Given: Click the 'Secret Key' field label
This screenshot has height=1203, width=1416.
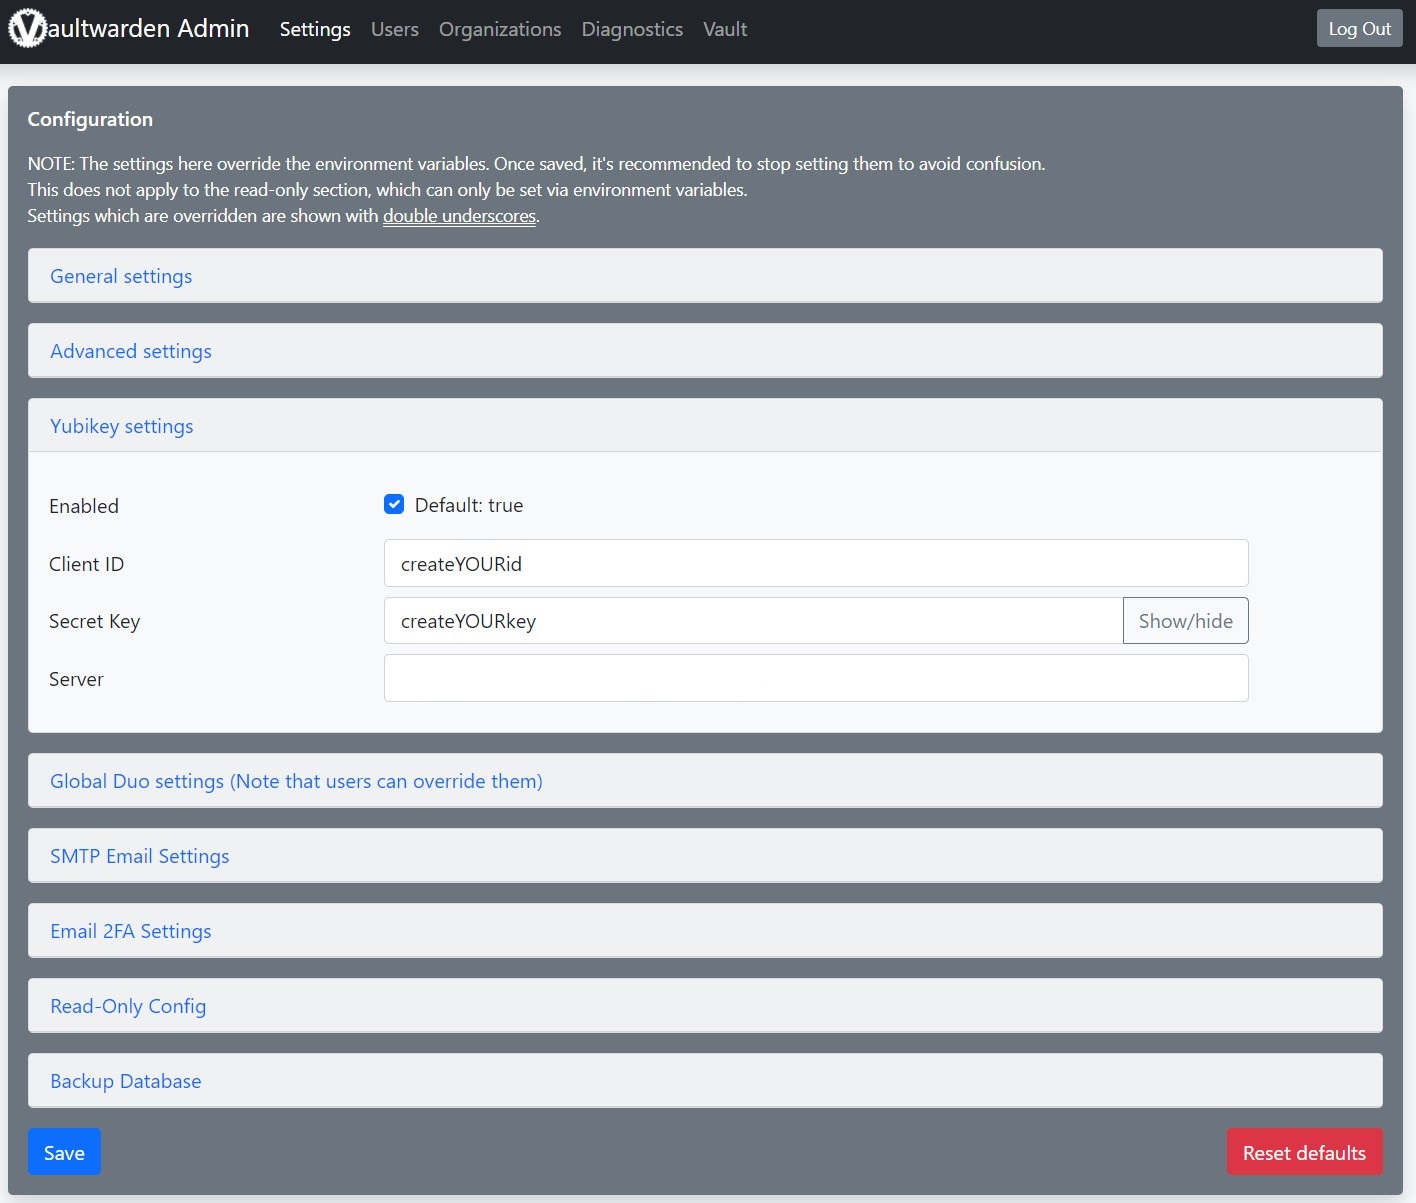Looking at the screenshot, I should coord(95,621).
